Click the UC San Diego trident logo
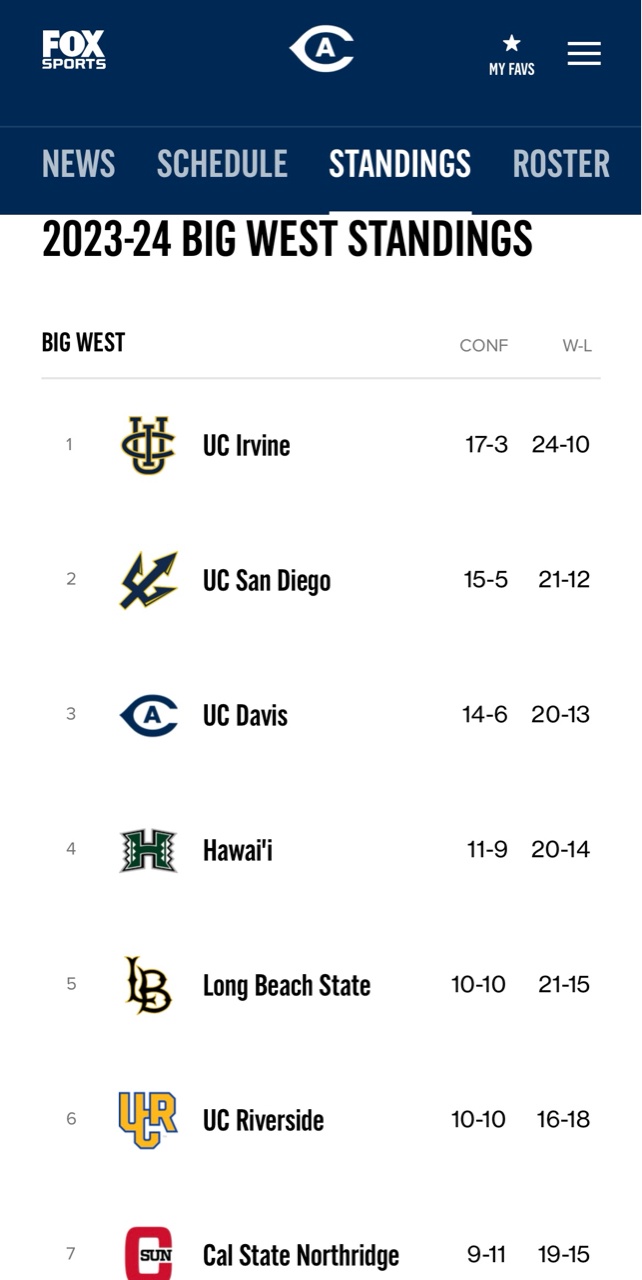The width and height of the screenshot is (642, 1280). (148, 580)
